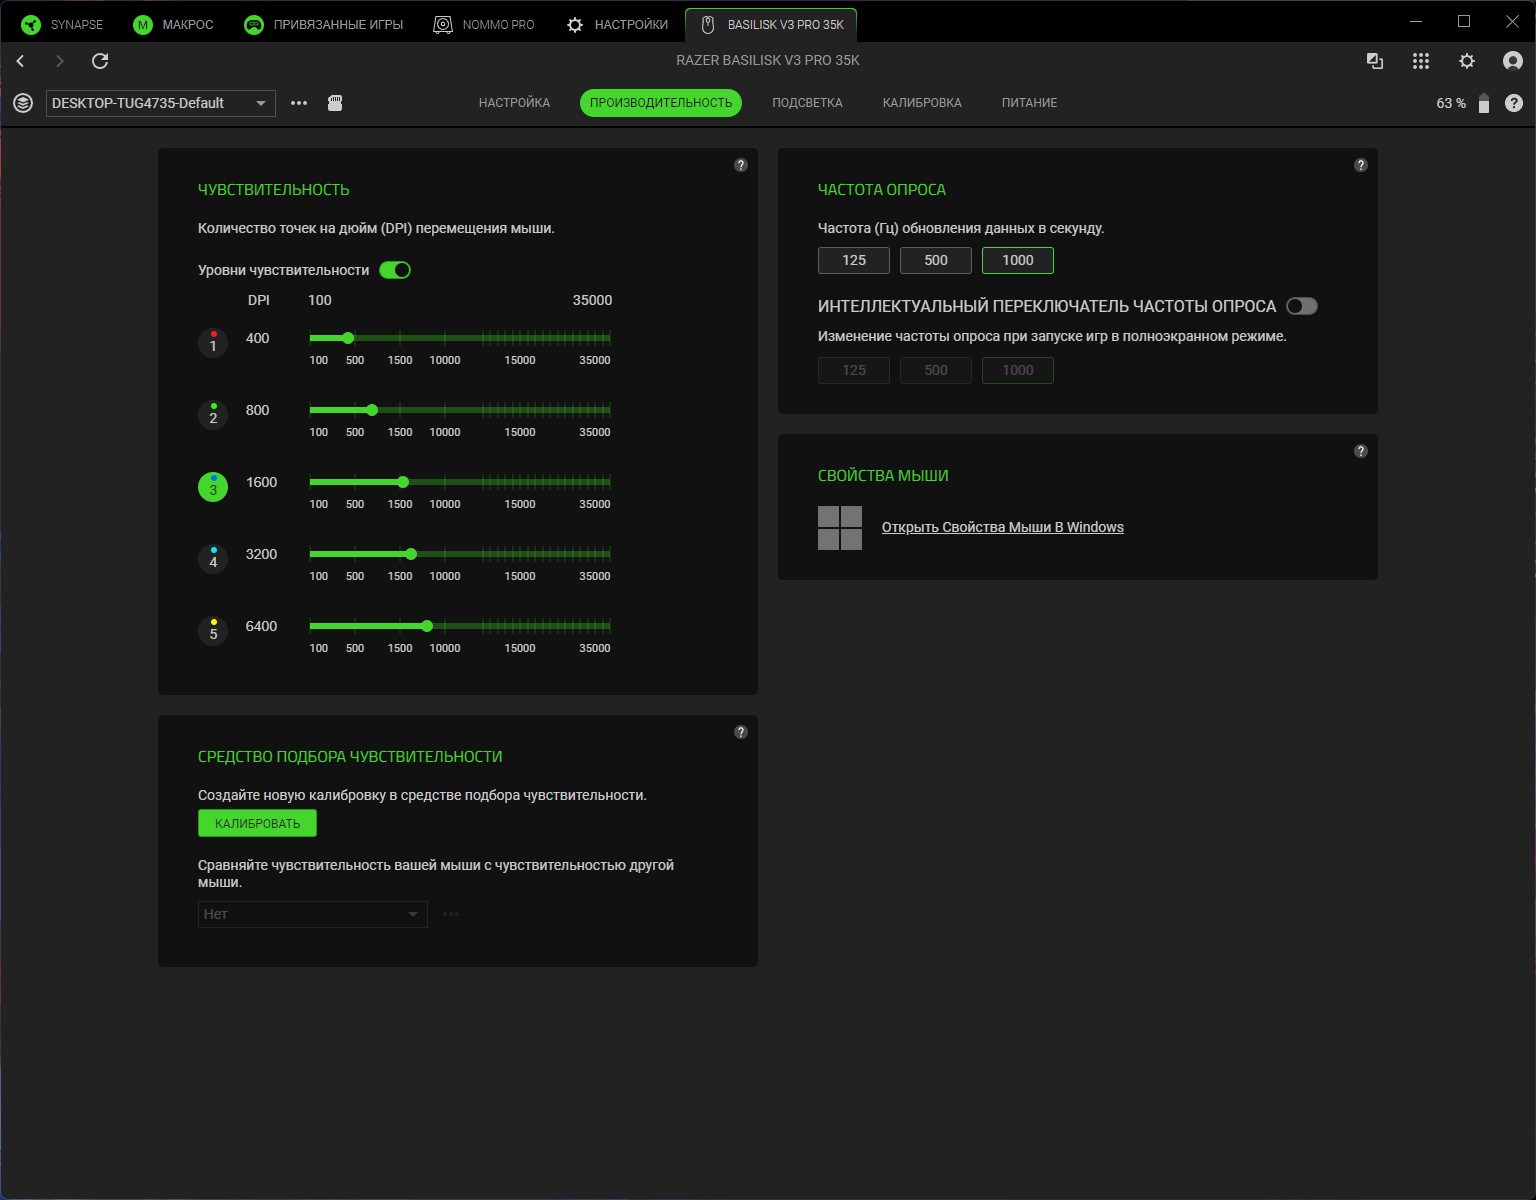
Task: Open the modules grid icon
Action: tap(1421, 61)
